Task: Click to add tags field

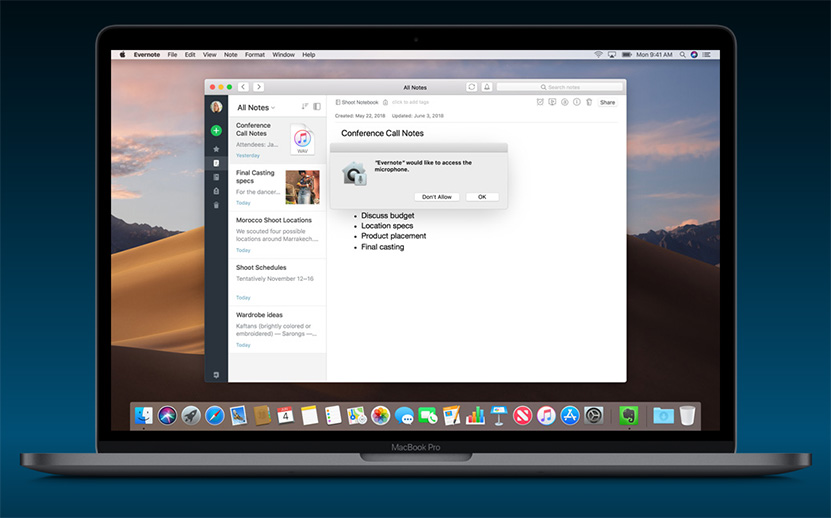Action: click(x=410, y=102)
